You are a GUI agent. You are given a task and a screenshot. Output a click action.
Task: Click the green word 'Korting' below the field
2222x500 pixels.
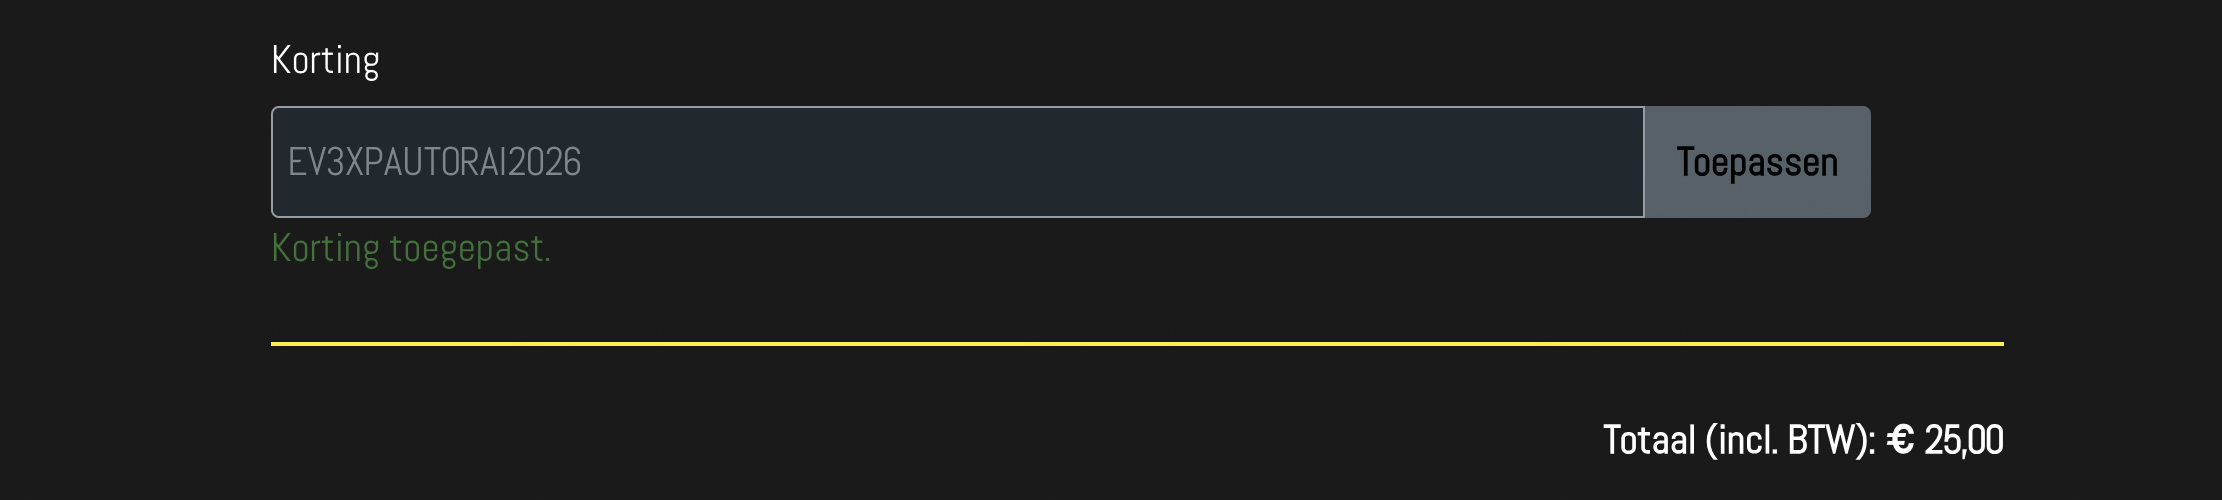[326, 249]
